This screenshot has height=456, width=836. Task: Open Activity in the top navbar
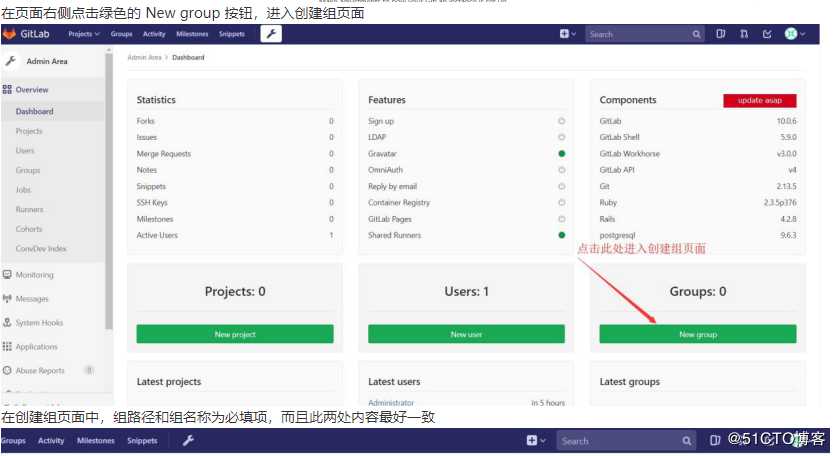pos(154,34)
